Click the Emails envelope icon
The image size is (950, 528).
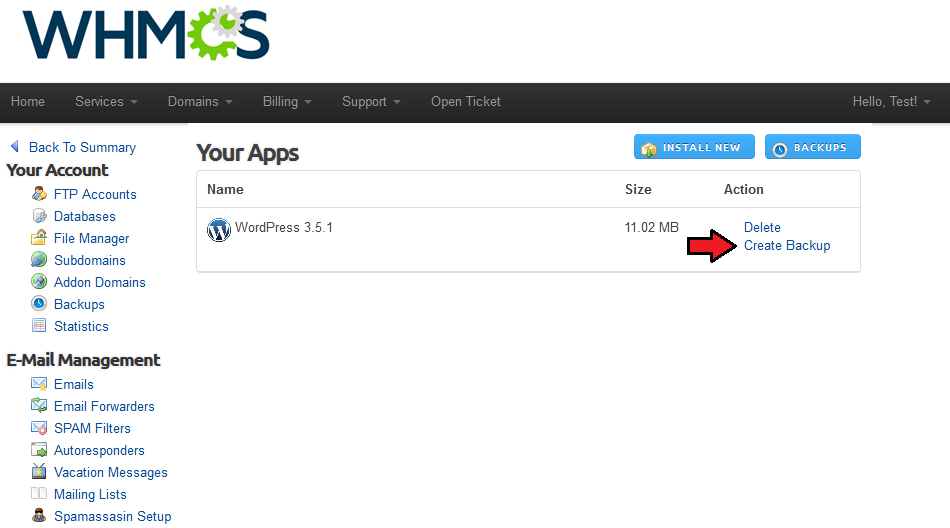tap(39, 384)
